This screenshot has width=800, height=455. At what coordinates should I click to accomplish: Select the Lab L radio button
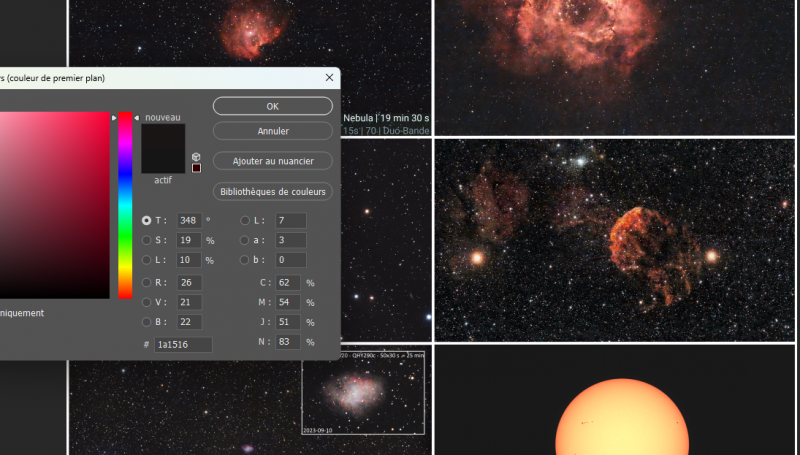point(245,220)
